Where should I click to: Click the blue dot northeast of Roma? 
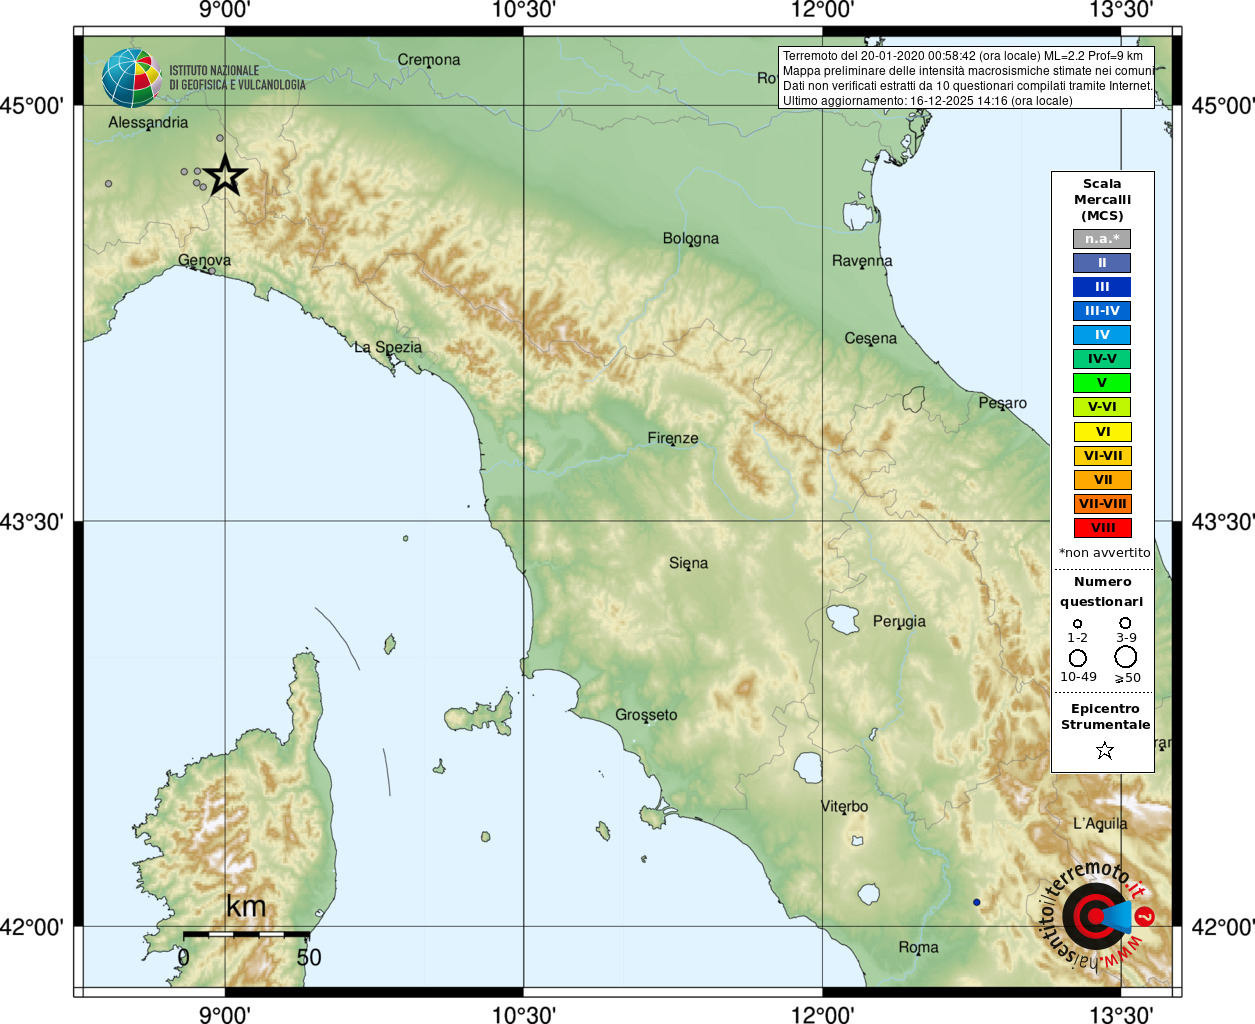977,902
